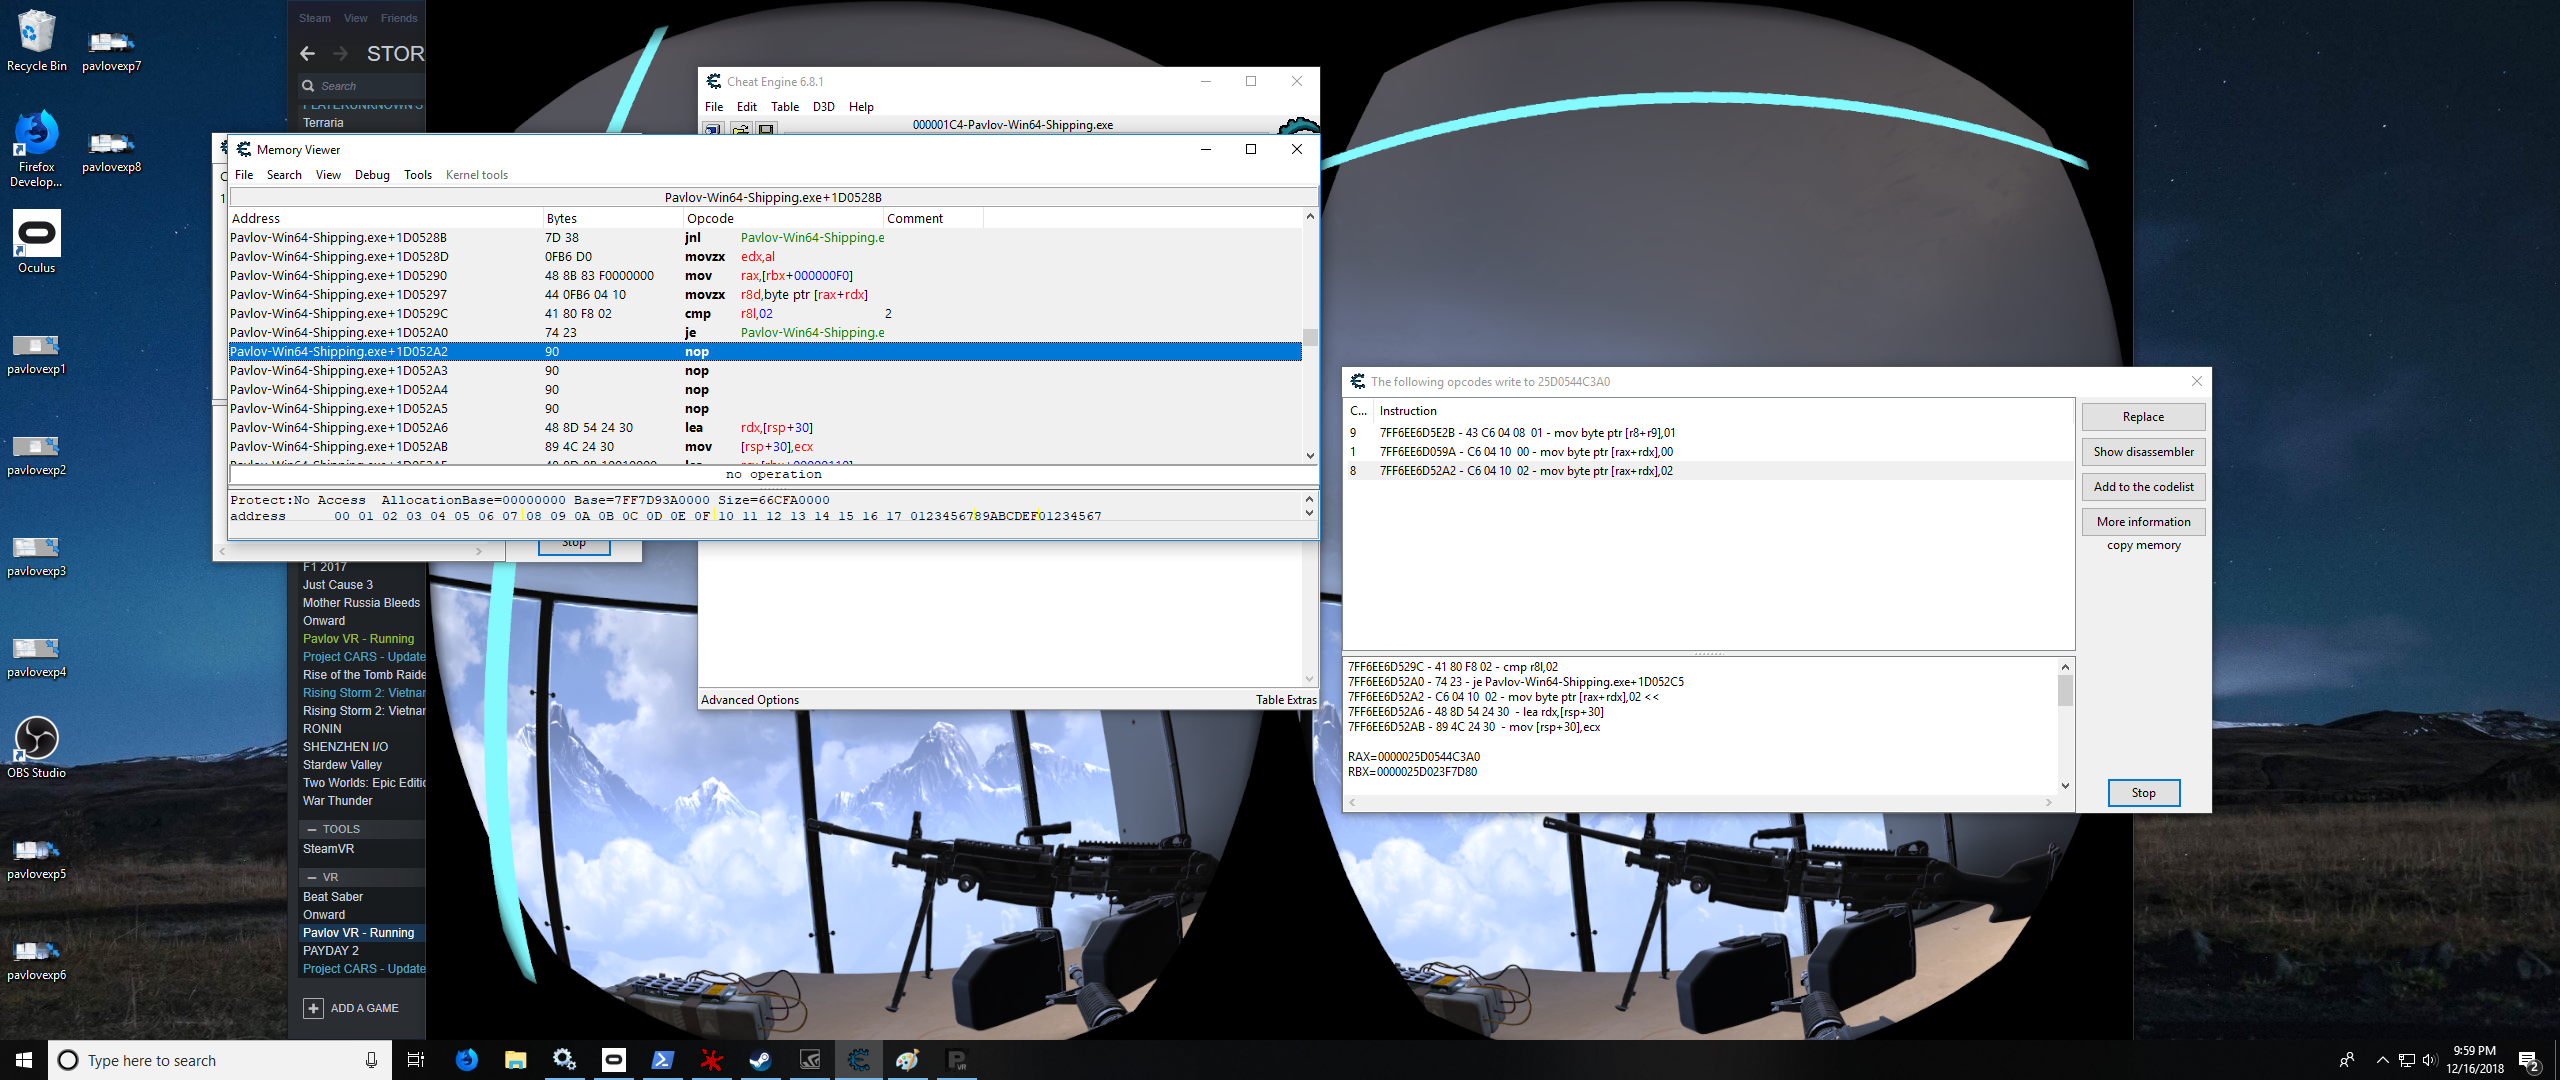
Task: Select the pavlovexp1 desktop file
Action: click(x=36, y=354)
